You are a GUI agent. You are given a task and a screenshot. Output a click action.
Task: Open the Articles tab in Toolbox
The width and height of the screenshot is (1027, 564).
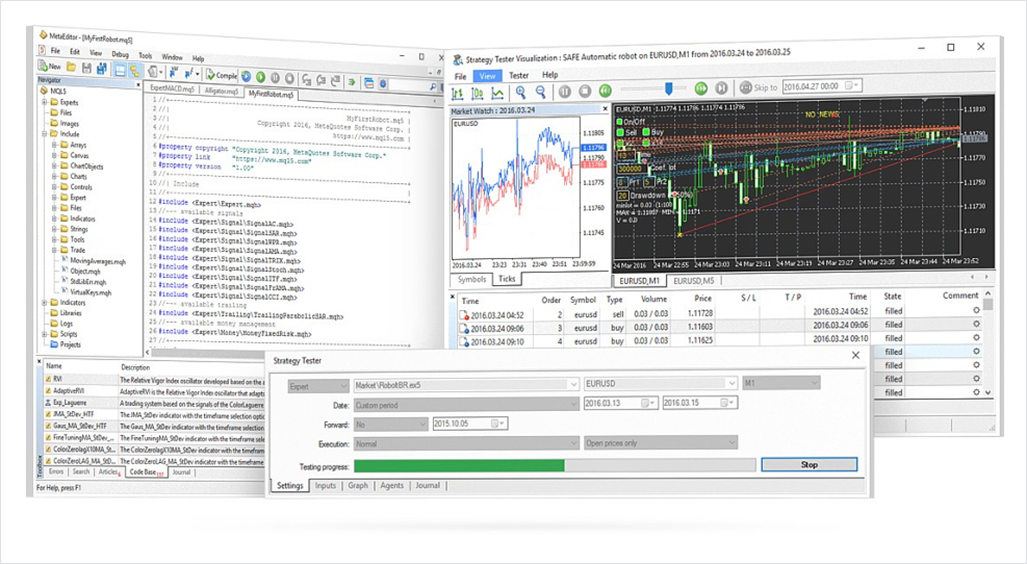[108, 472]
